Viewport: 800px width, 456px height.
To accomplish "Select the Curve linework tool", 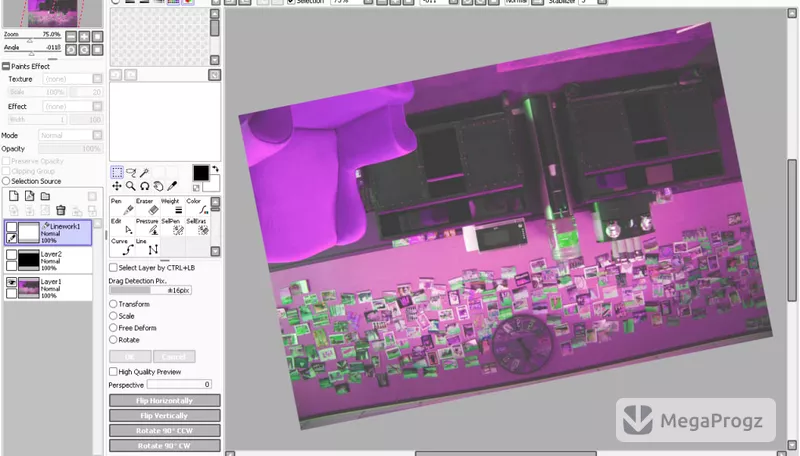I will tap(123, 247).
